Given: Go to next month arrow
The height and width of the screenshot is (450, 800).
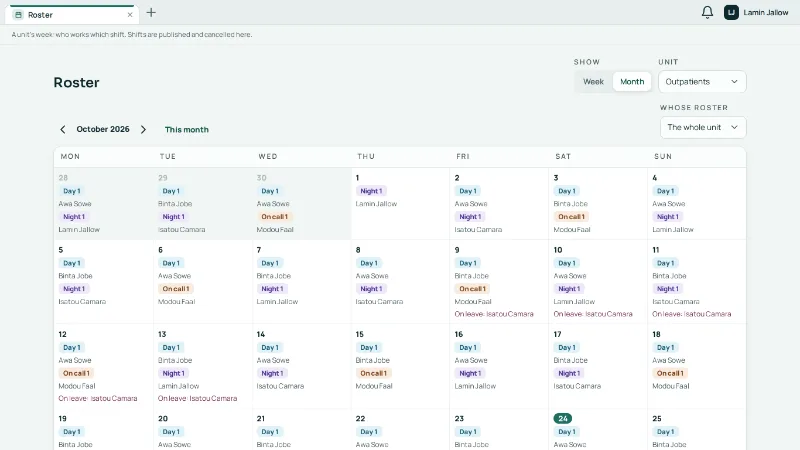Looking at the screenshot, I should 143,130.
